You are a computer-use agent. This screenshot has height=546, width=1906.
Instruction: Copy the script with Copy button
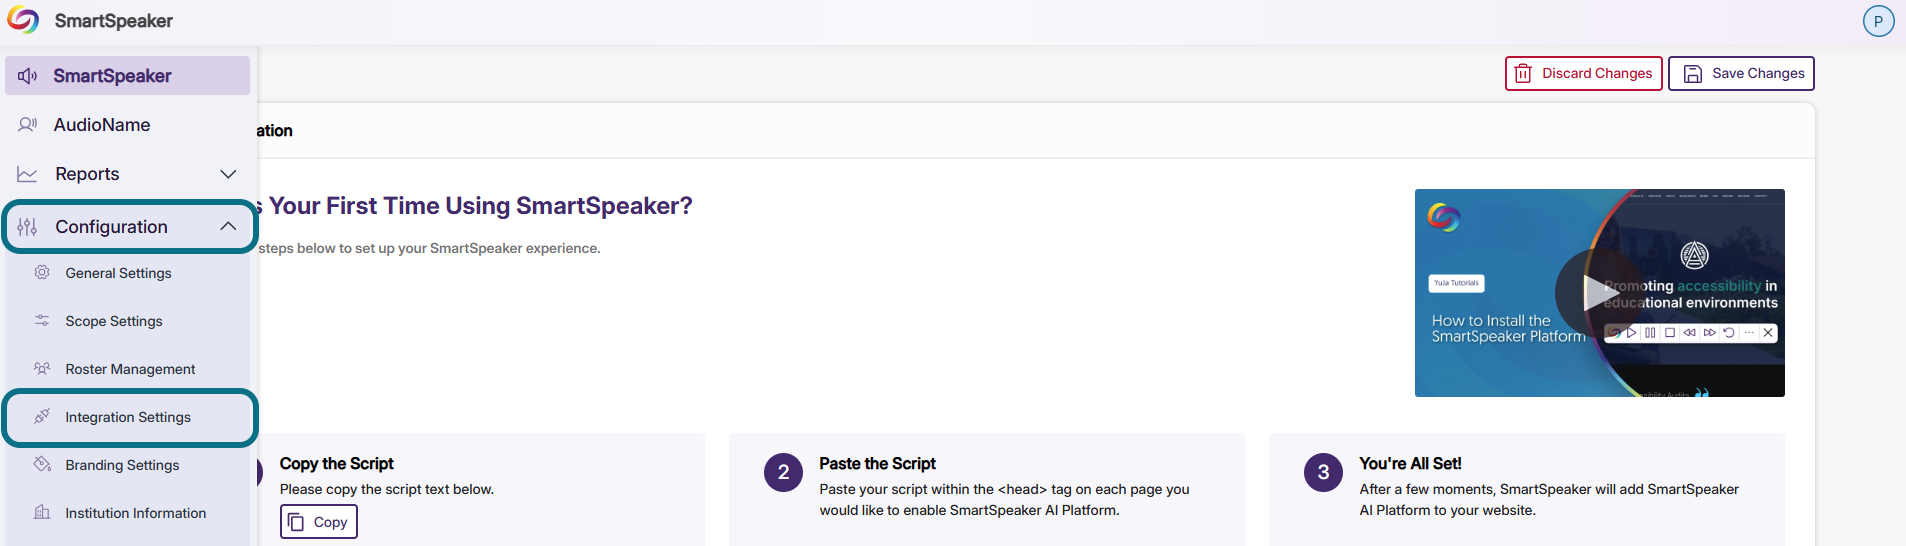point(319,522)
